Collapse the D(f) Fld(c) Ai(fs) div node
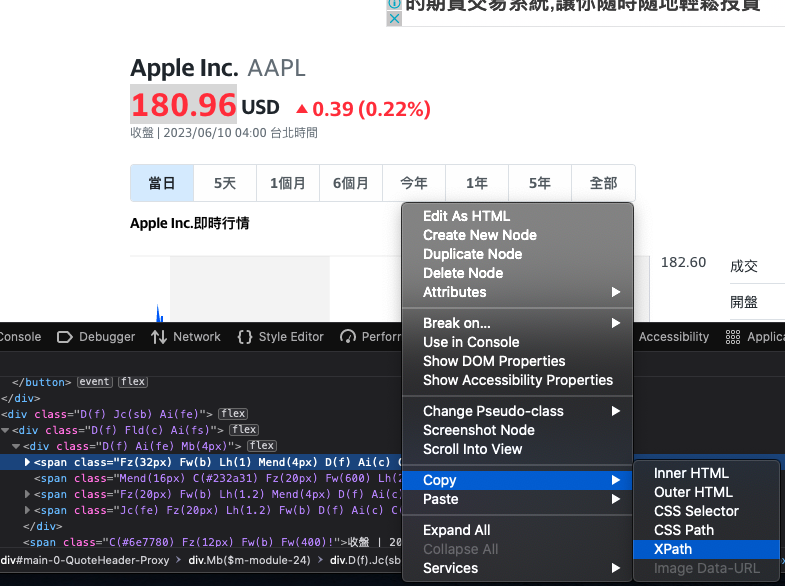Viewport: 785px width, 586px height. pos(6,430)
